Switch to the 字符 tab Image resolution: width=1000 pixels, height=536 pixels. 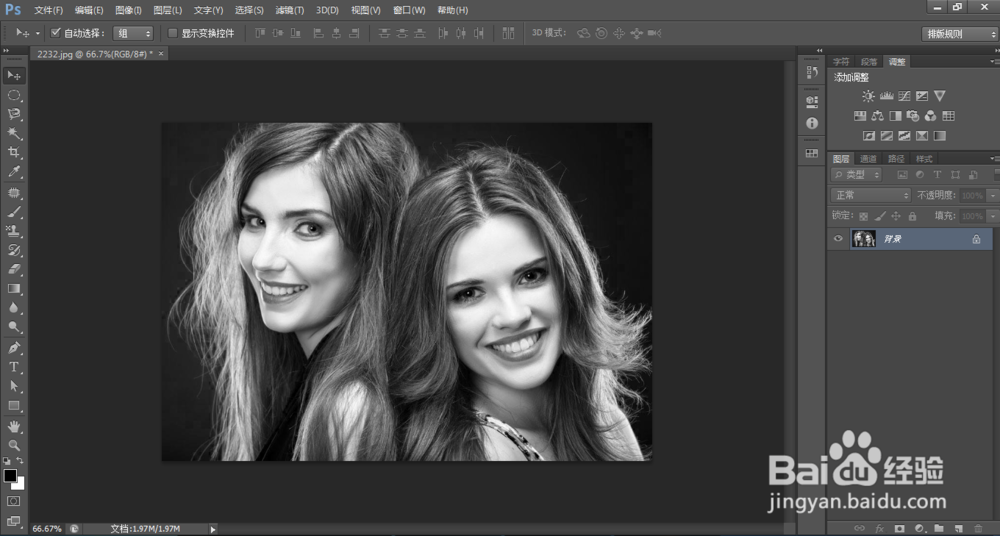(x=841, y=62)
